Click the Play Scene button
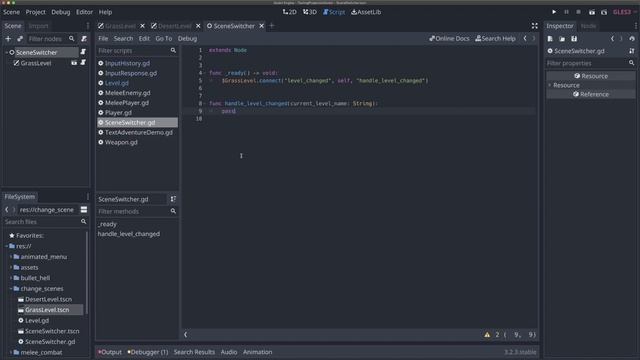 click(x=591, y=12)
